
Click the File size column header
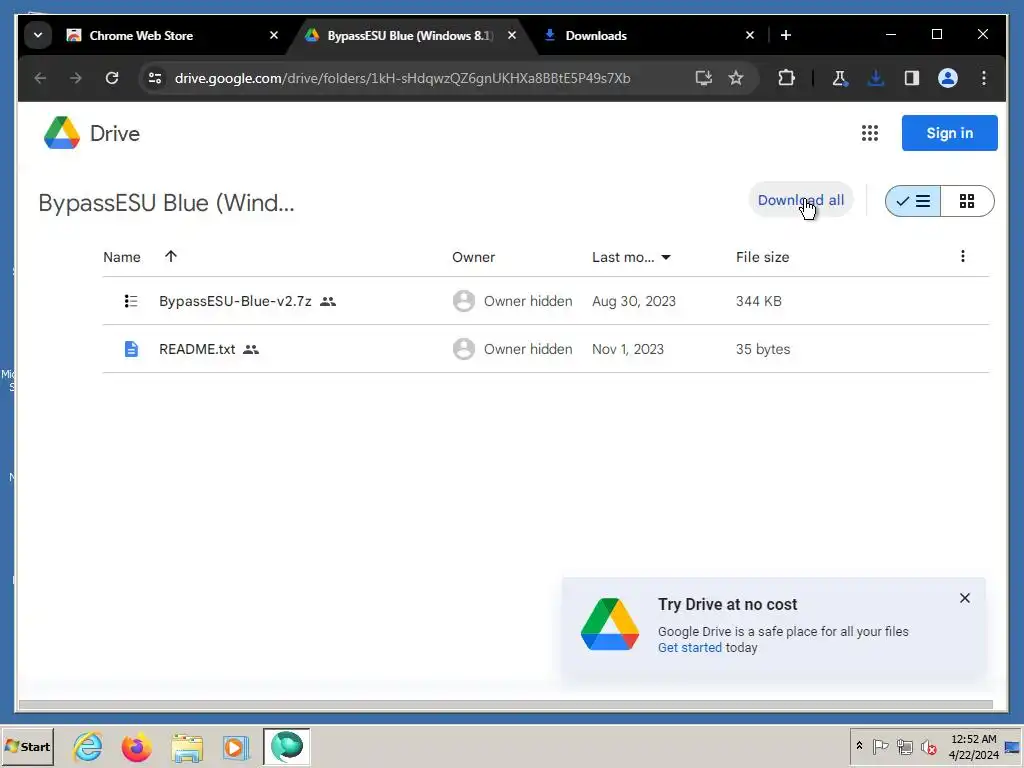click(762, 257)
